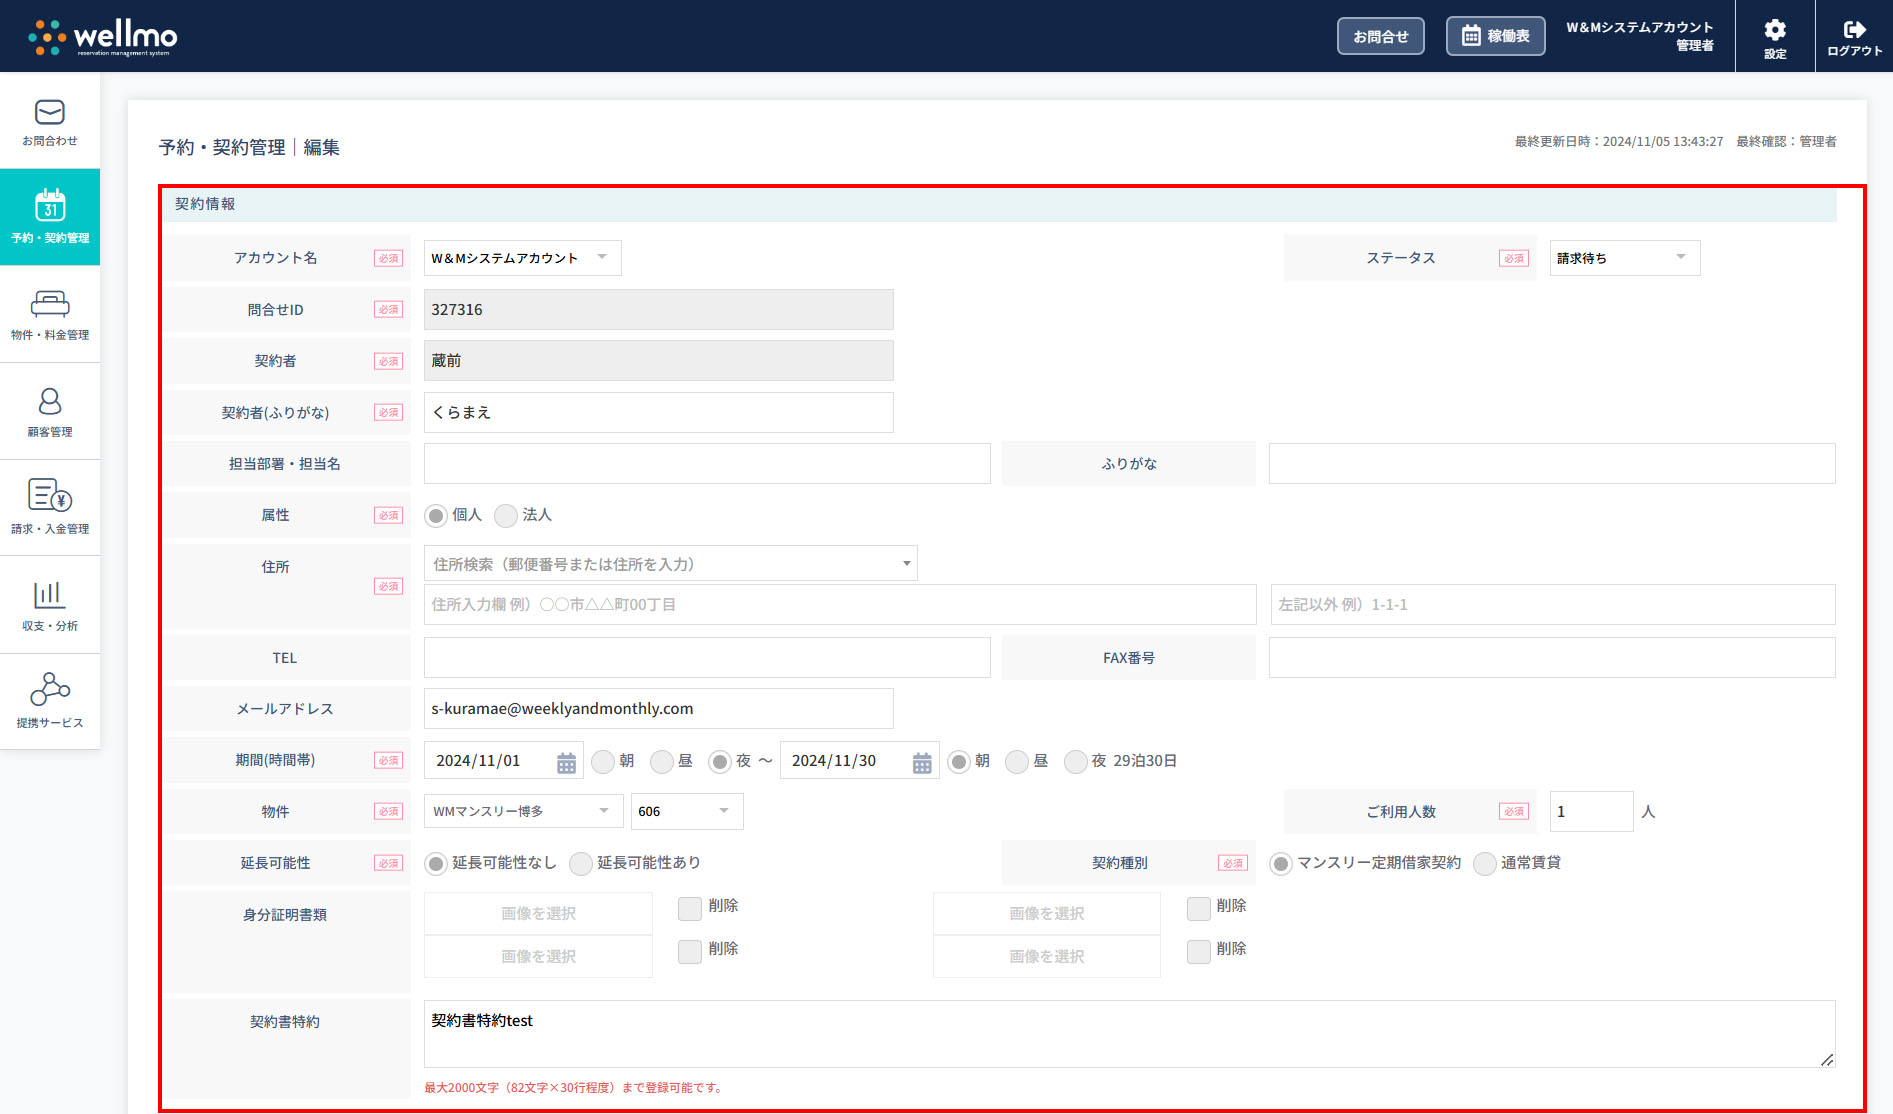Check the bottom 削除 checkbox in right column
The height and width of the screenshot is (1114, 1893).
coord(1199,951)
